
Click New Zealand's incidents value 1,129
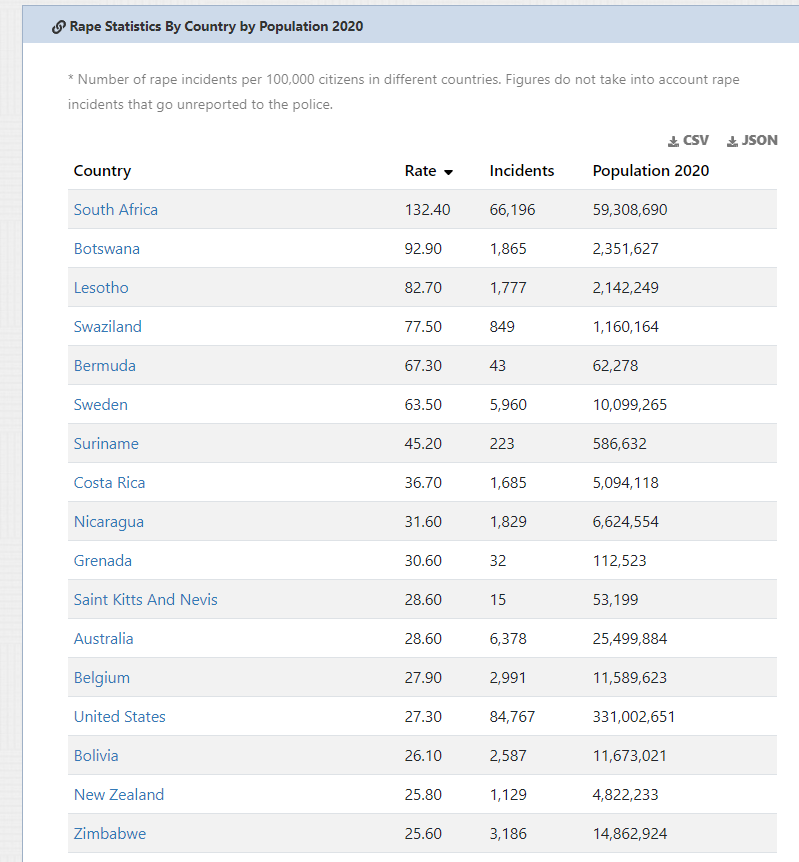[508, 795]
